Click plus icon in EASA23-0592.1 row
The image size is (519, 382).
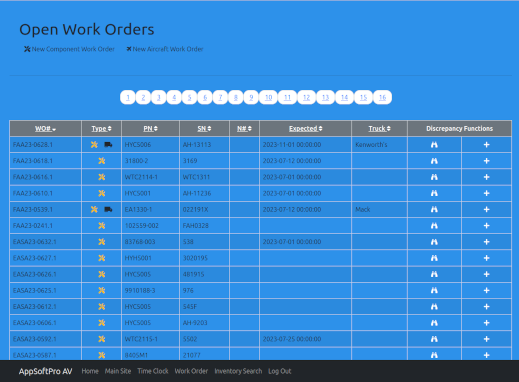(486, 339)
